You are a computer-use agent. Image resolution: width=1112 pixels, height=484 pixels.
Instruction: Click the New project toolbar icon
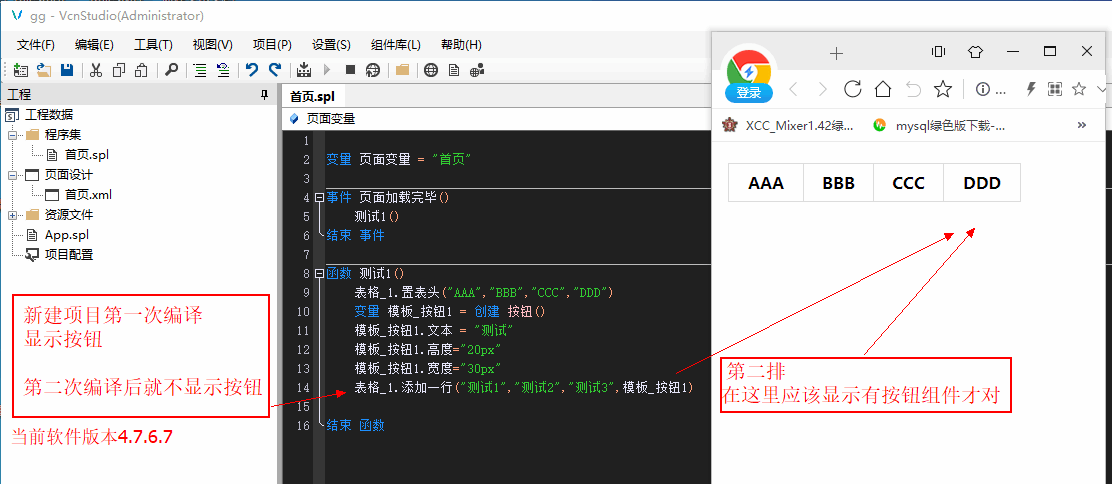pos(21,70)
